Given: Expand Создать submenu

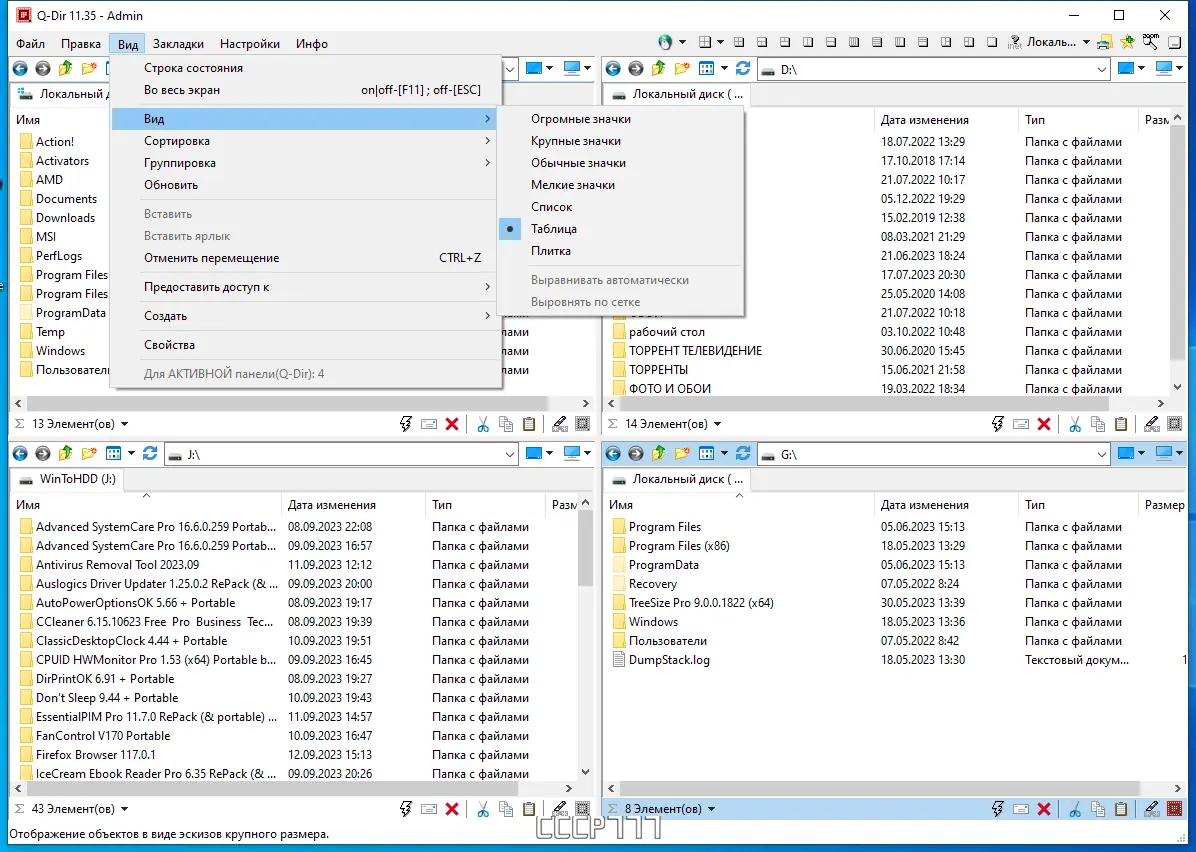Looking at the screenshot, I should (x=305, y=316).
